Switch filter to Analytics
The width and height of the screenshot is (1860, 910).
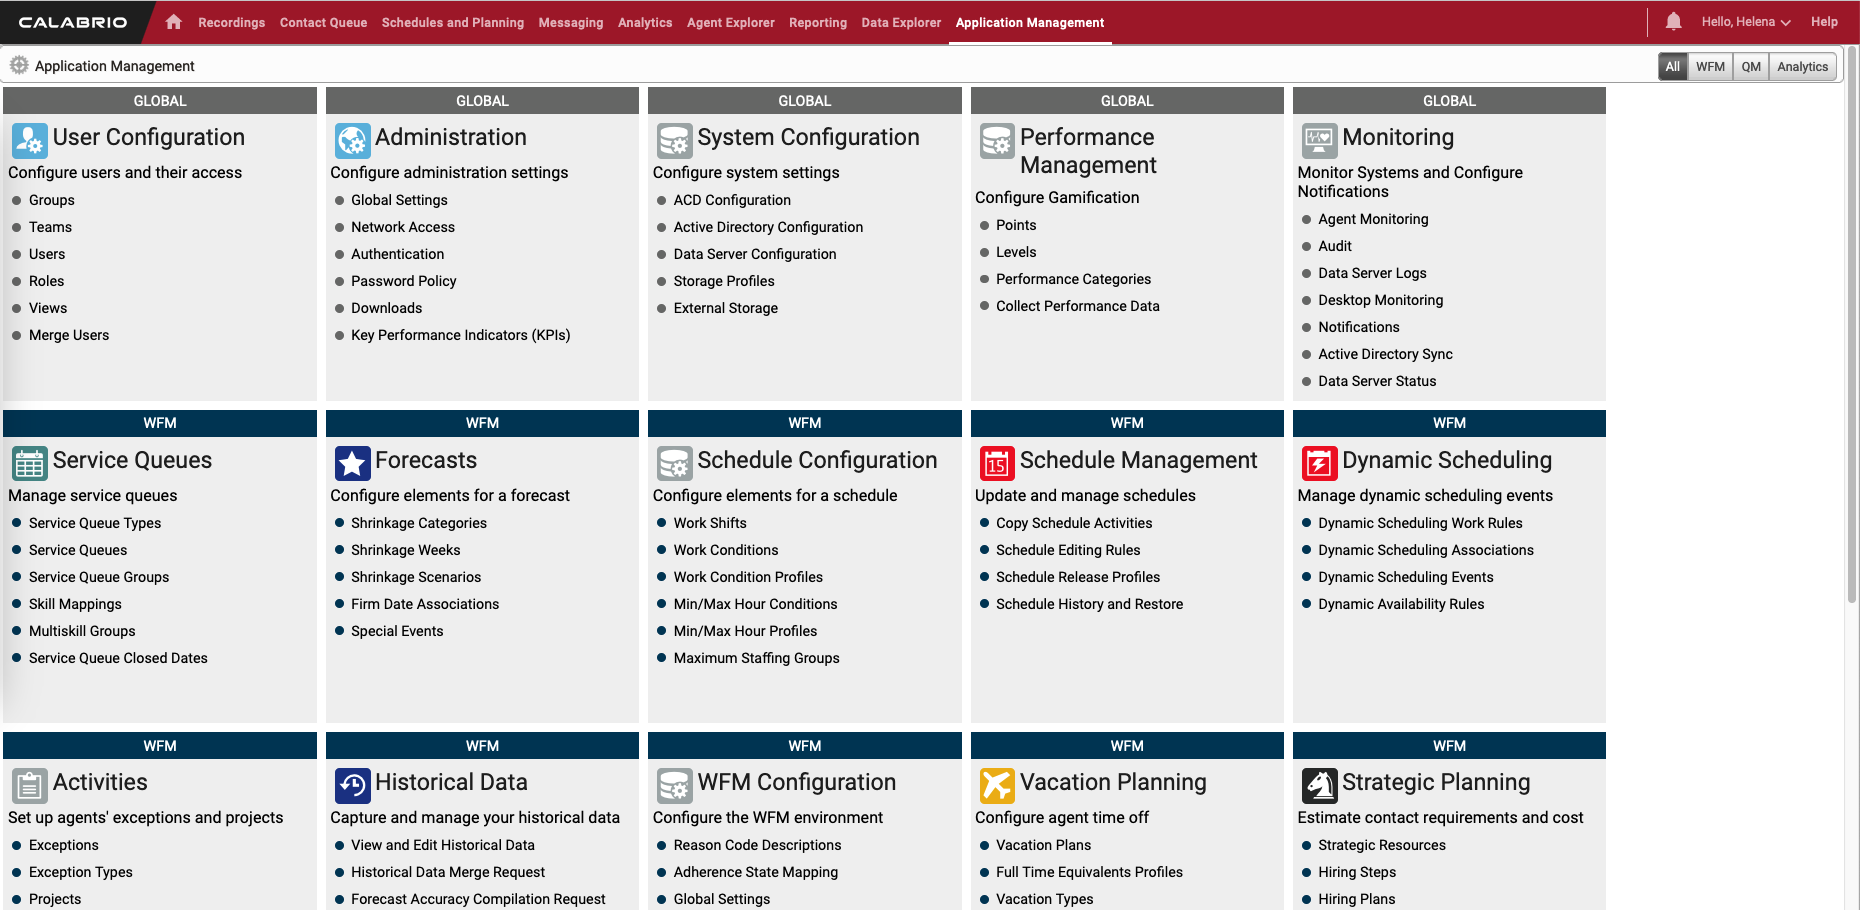[1802, 67]
